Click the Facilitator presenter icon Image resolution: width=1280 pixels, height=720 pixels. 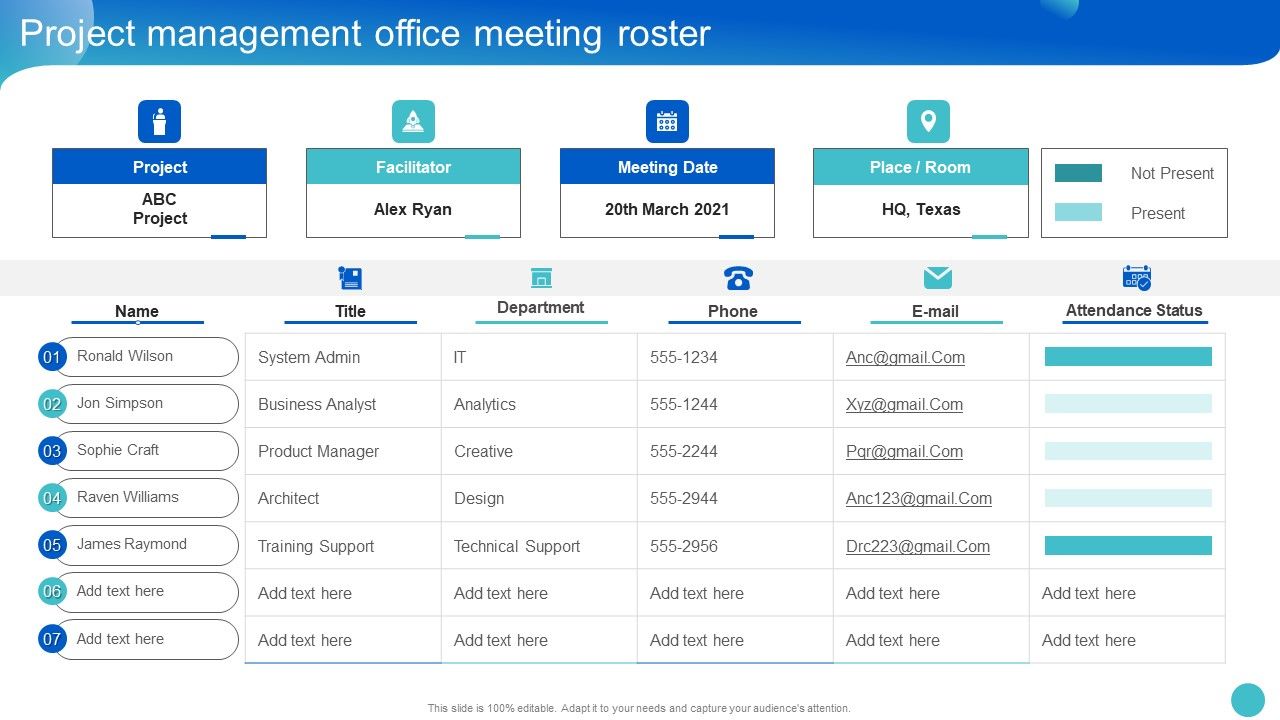tap(413, 122)
